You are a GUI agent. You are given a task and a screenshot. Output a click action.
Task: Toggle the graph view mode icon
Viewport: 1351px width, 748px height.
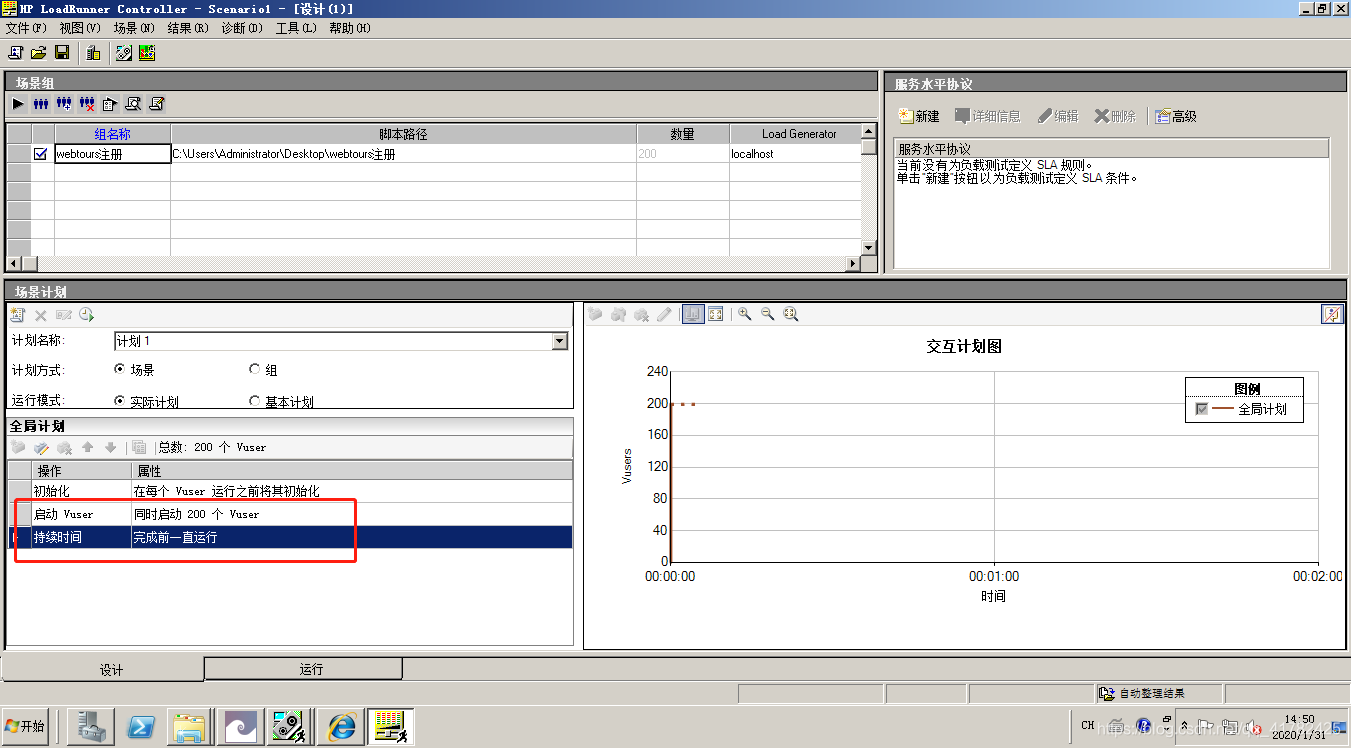(x=693, y=314)
